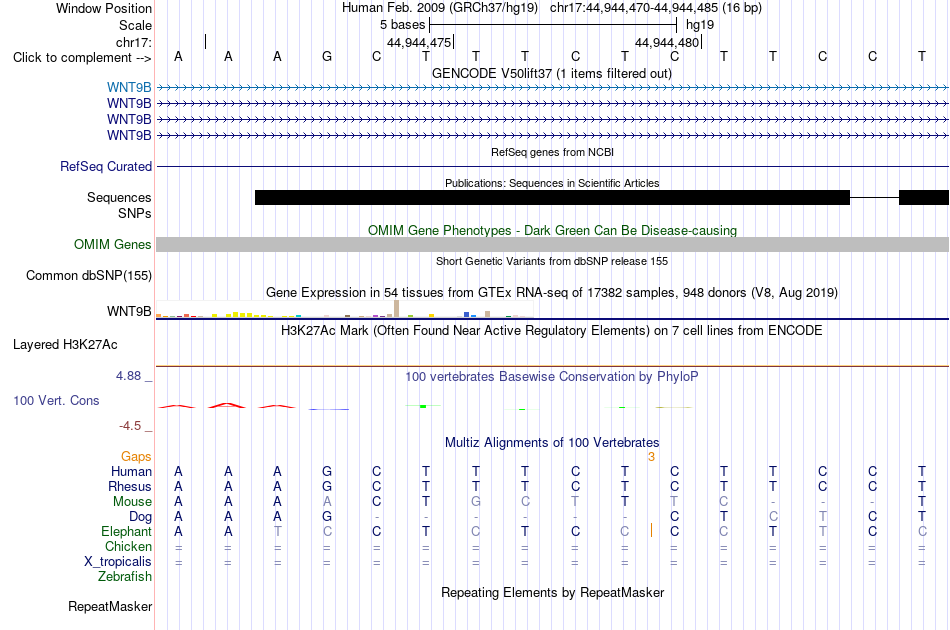Click the hg19 label beside the scale bar
The image size is (950, 630).
point(700,25)
